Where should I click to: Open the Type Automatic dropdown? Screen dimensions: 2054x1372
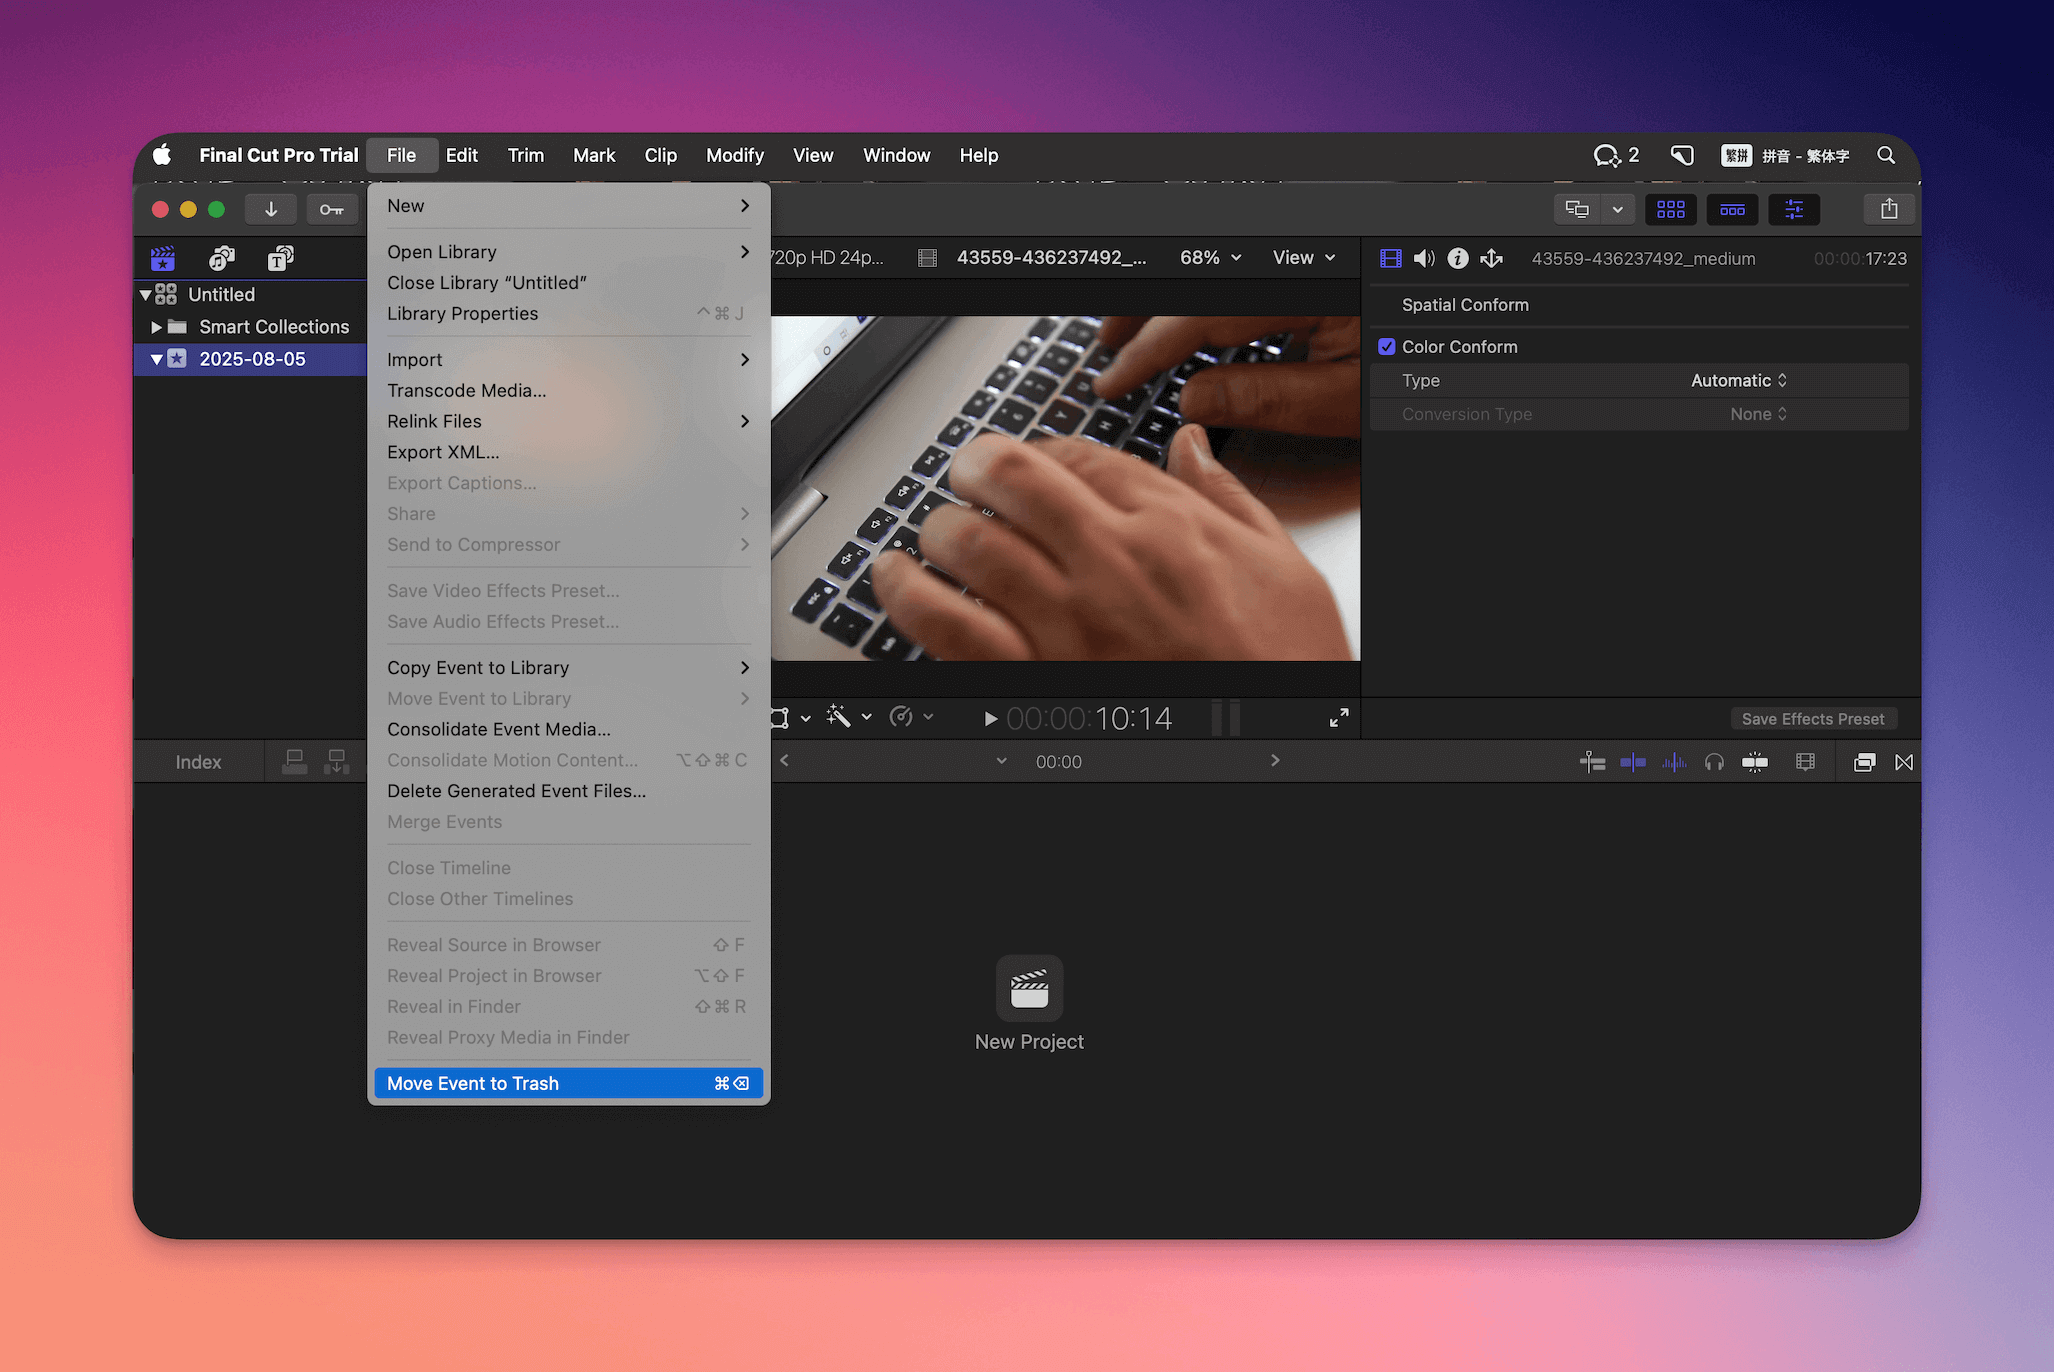[x=1739, y=381]
